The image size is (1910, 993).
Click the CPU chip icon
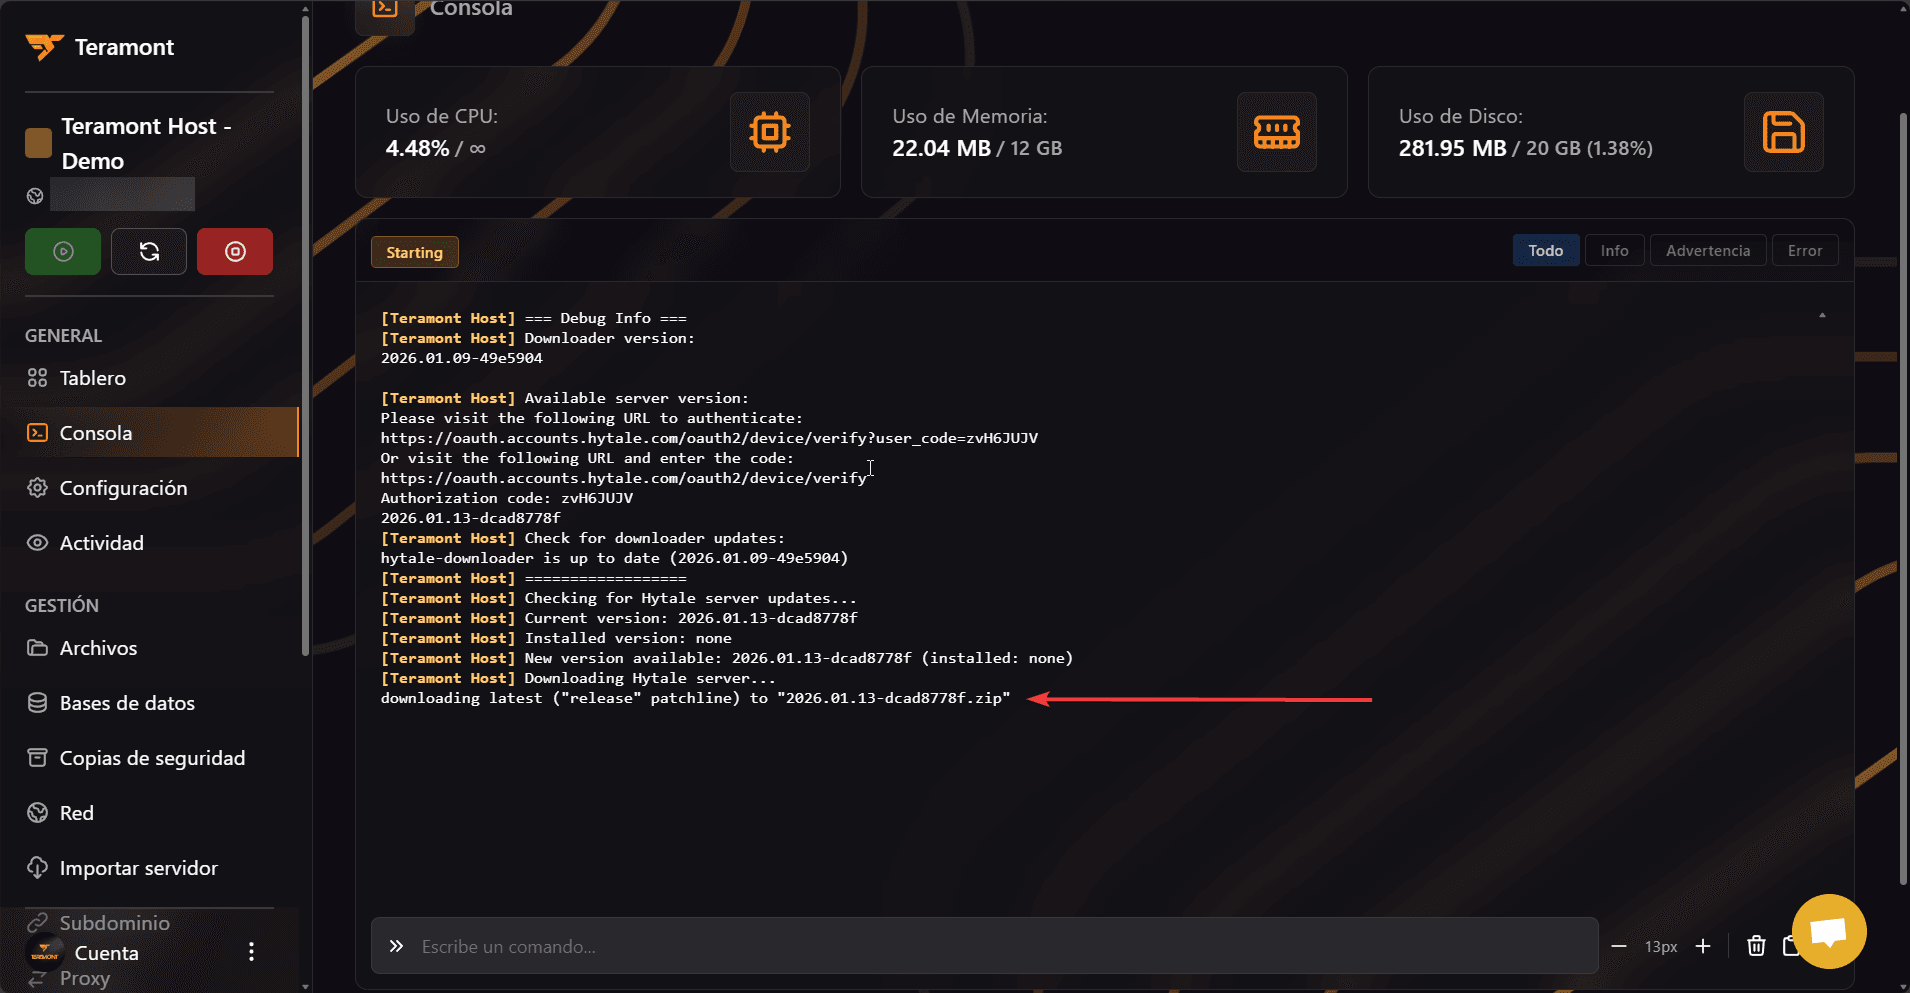[x=770, y=132]
